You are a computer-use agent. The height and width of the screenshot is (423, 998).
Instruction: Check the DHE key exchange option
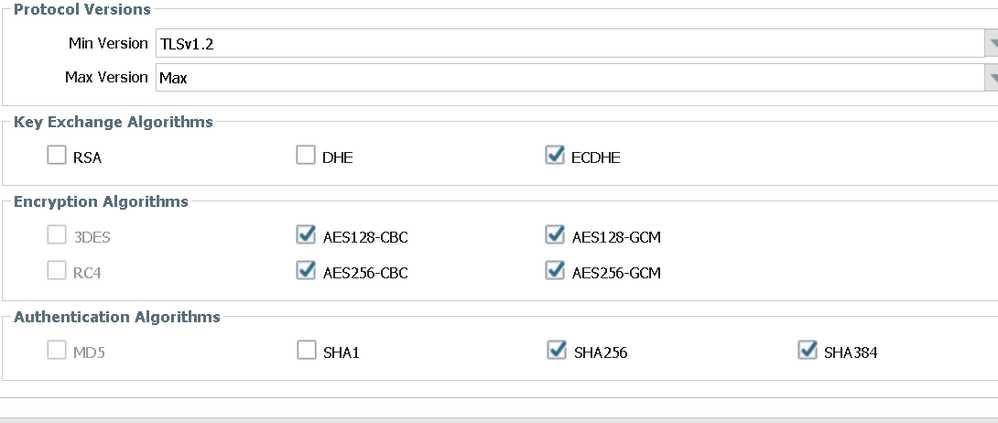pyautogui.click(x=306, y=156)
